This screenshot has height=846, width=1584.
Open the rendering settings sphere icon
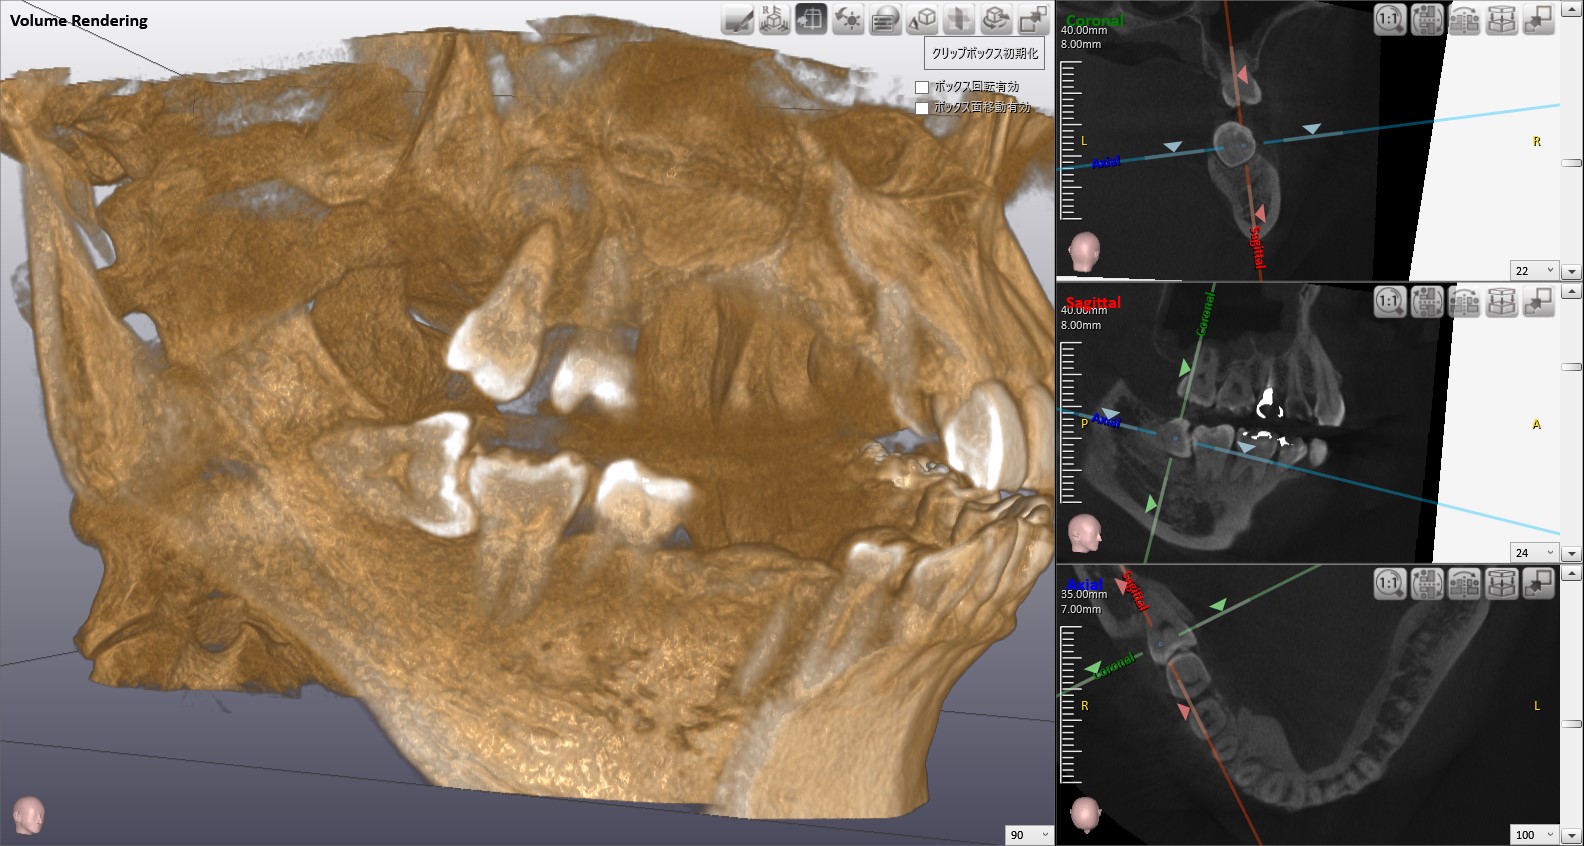click(x=885, y=19)
